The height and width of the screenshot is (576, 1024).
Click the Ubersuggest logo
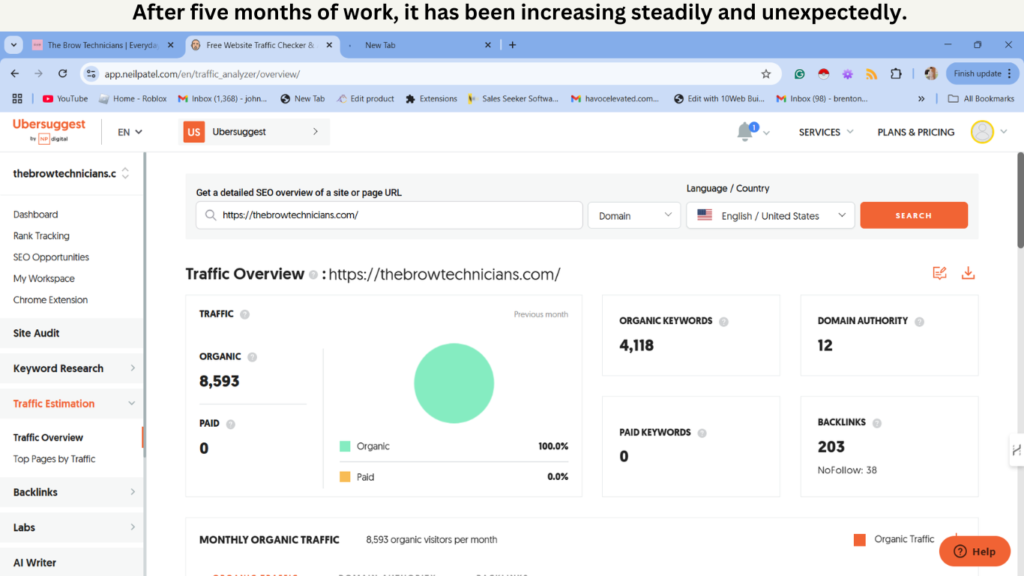pyautogui.click(x=49, y=130)
